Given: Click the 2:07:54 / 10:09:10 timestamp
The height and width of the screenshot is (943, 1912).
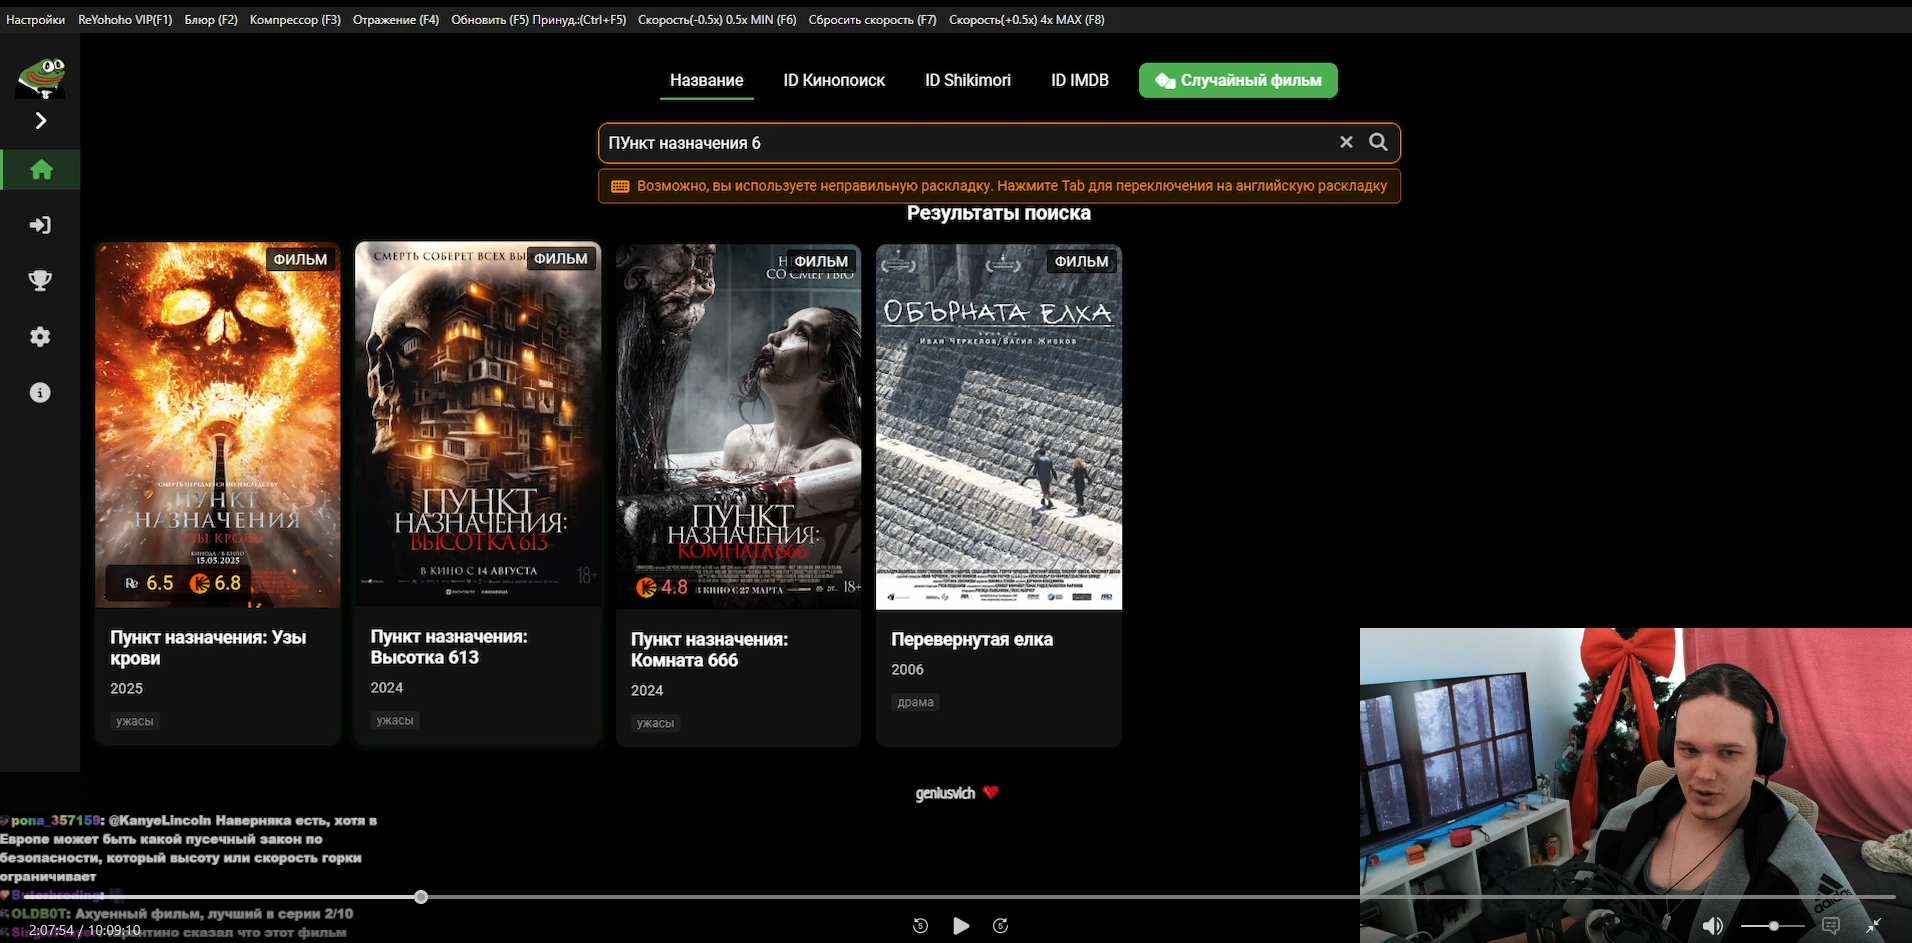Looking at the screenshot, I should (x=84, y=930).
